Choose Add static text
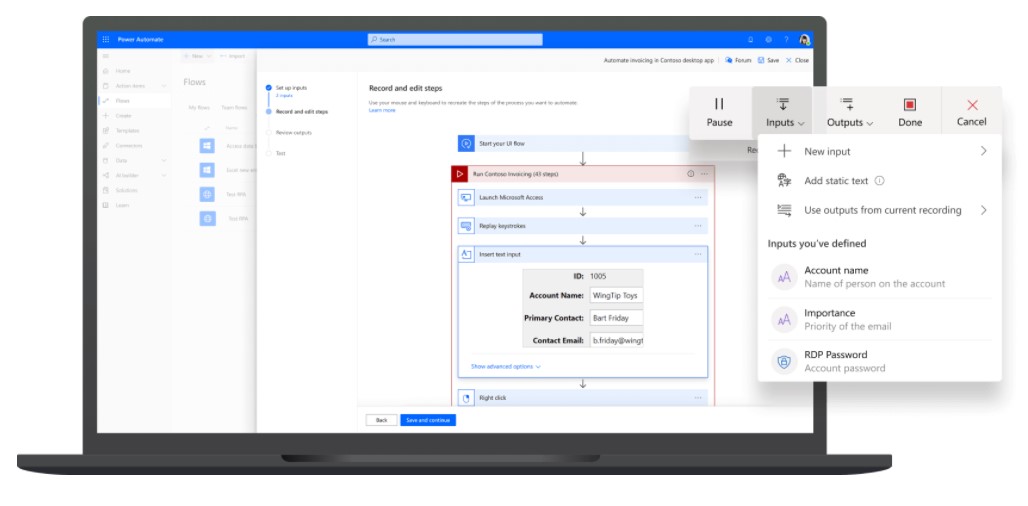Screen dimensions: 1028x506 (836, 181)
